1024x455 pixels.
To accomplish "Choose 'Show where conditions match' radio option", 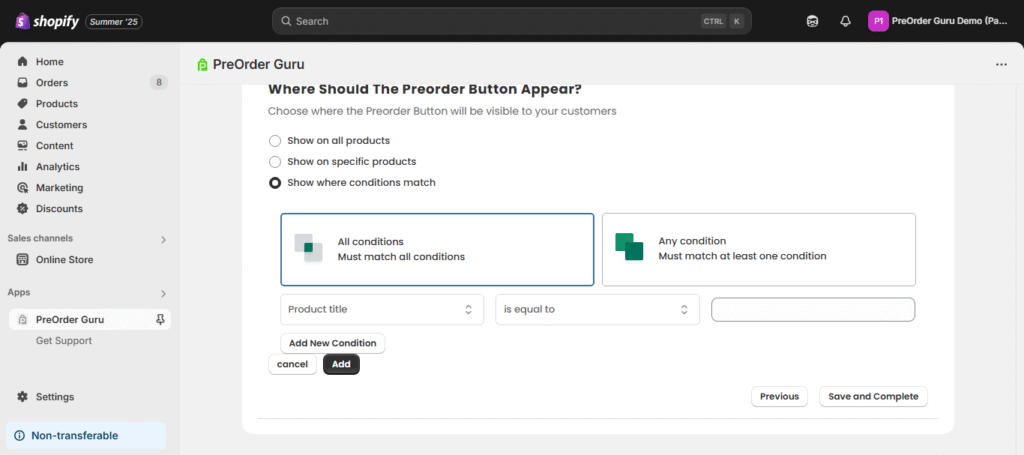I will [275, 183].
